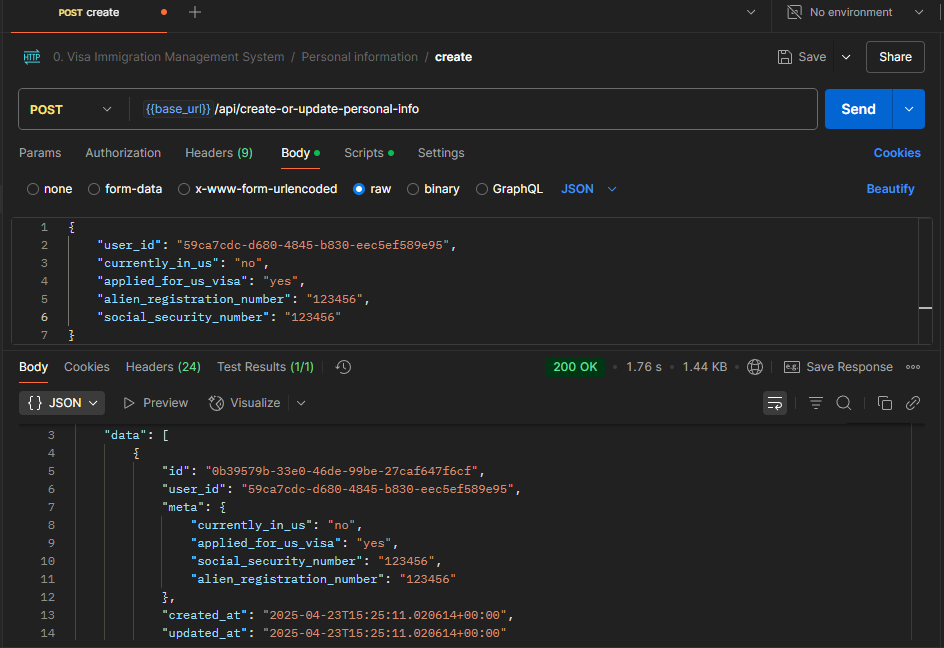Click the Save Response icon
944x648 pixels.
tap(792, 367)
